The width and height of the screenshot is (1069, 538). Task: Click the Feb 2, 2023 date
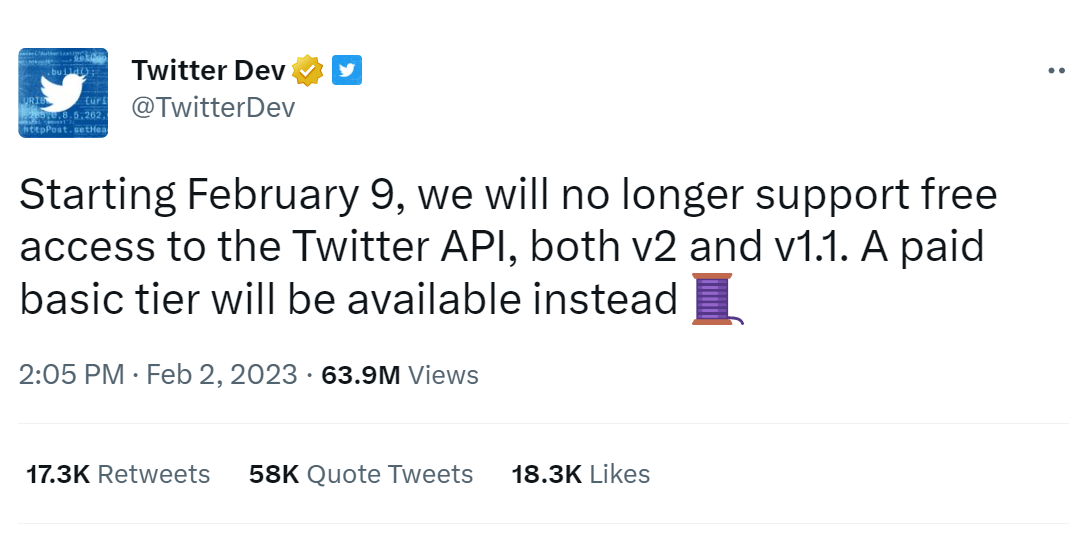(x=222, y=375)
